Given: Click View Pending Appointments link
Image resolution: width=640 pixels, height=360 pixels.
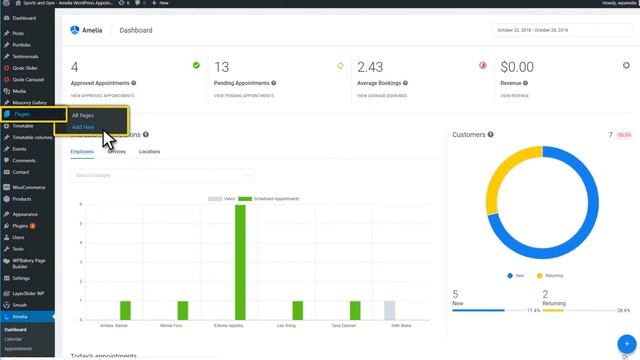Looking at the screenshot, I should click(x=244, y=96).
